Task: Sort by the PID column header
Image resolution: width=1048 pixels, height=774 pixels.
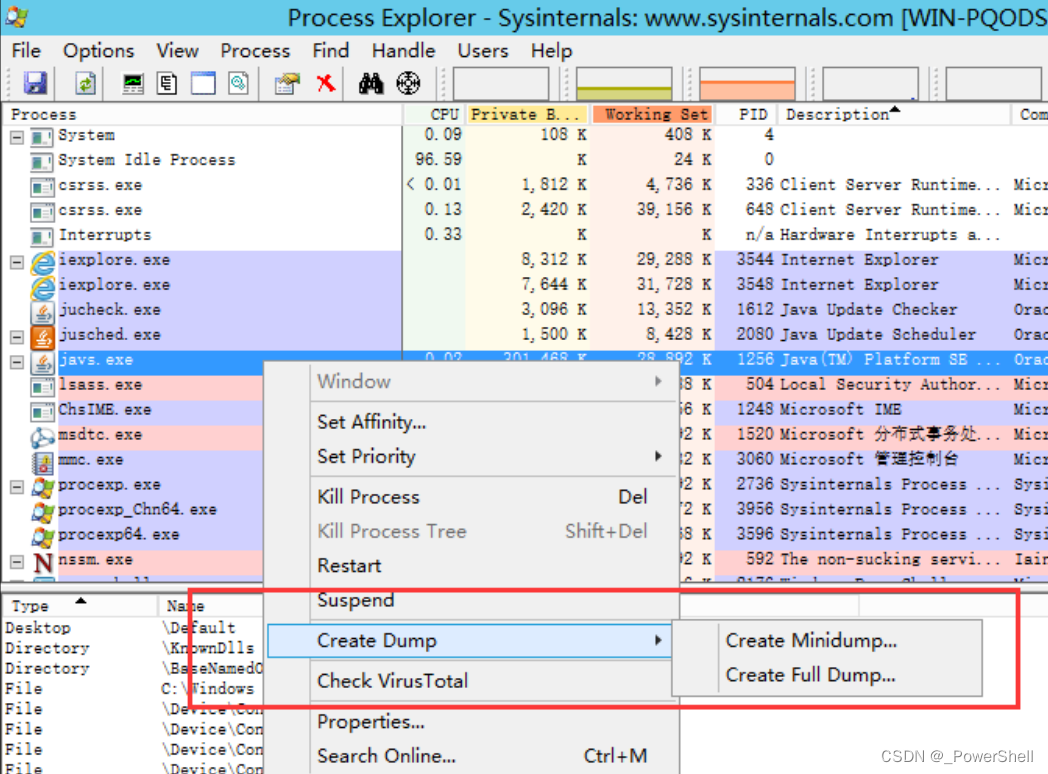Action: pos(745,114)
